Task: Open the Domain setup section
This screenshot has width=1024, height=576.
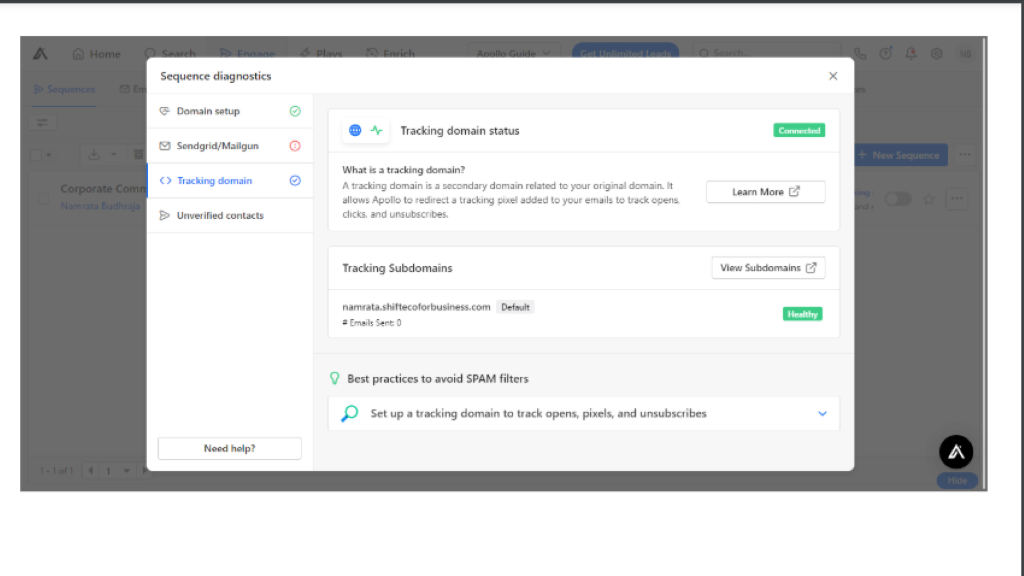Action: pos(230,111)
